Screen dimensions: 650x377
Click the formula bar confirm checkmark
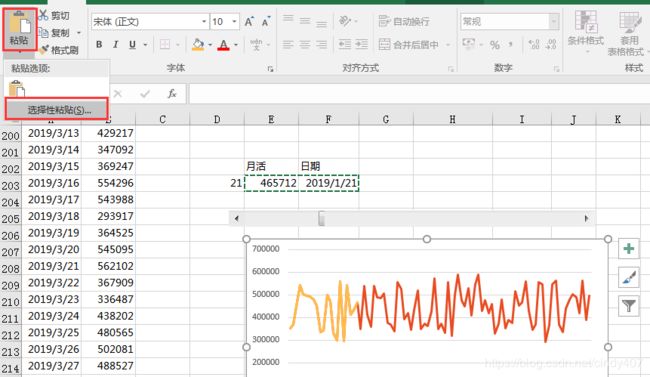click(145, 94)
